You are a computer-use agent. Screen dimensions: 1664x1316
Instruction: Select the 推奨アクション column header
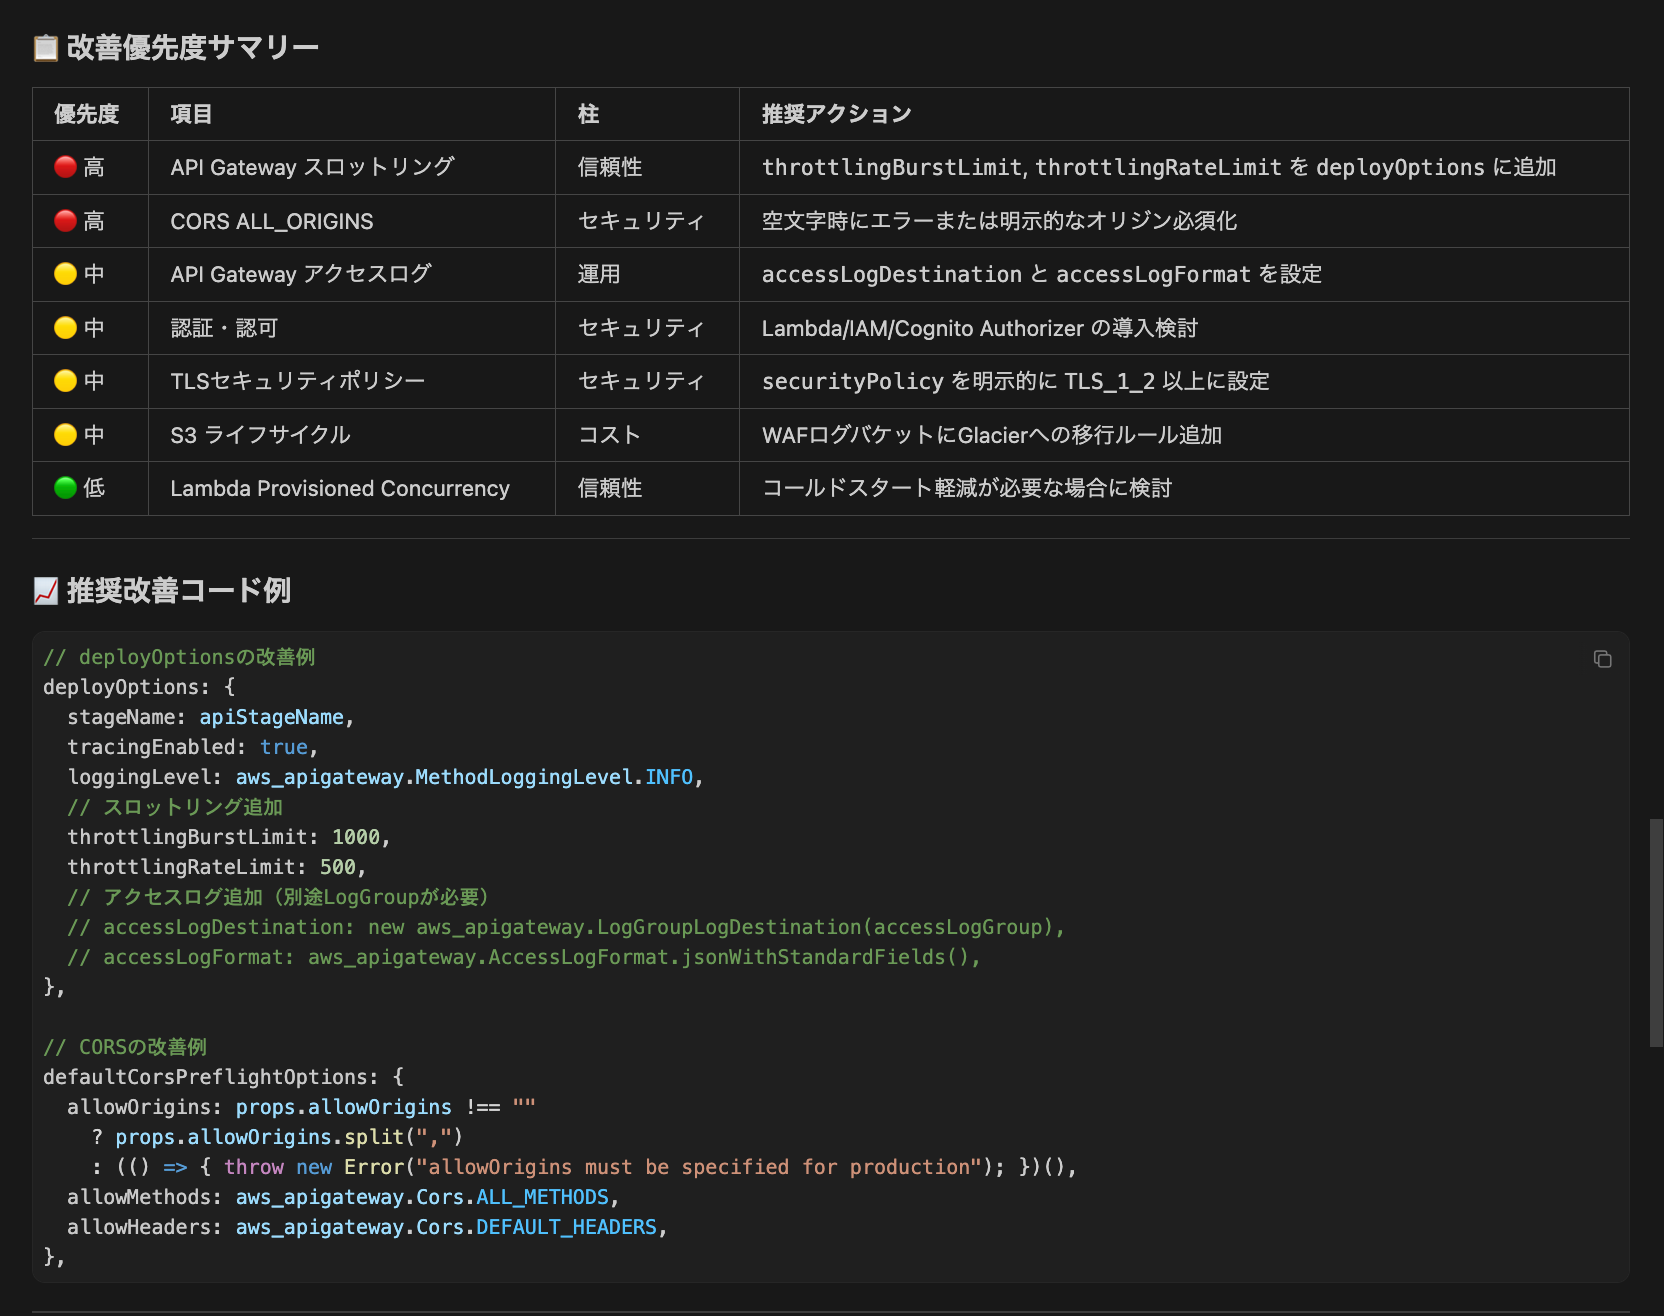836,114
